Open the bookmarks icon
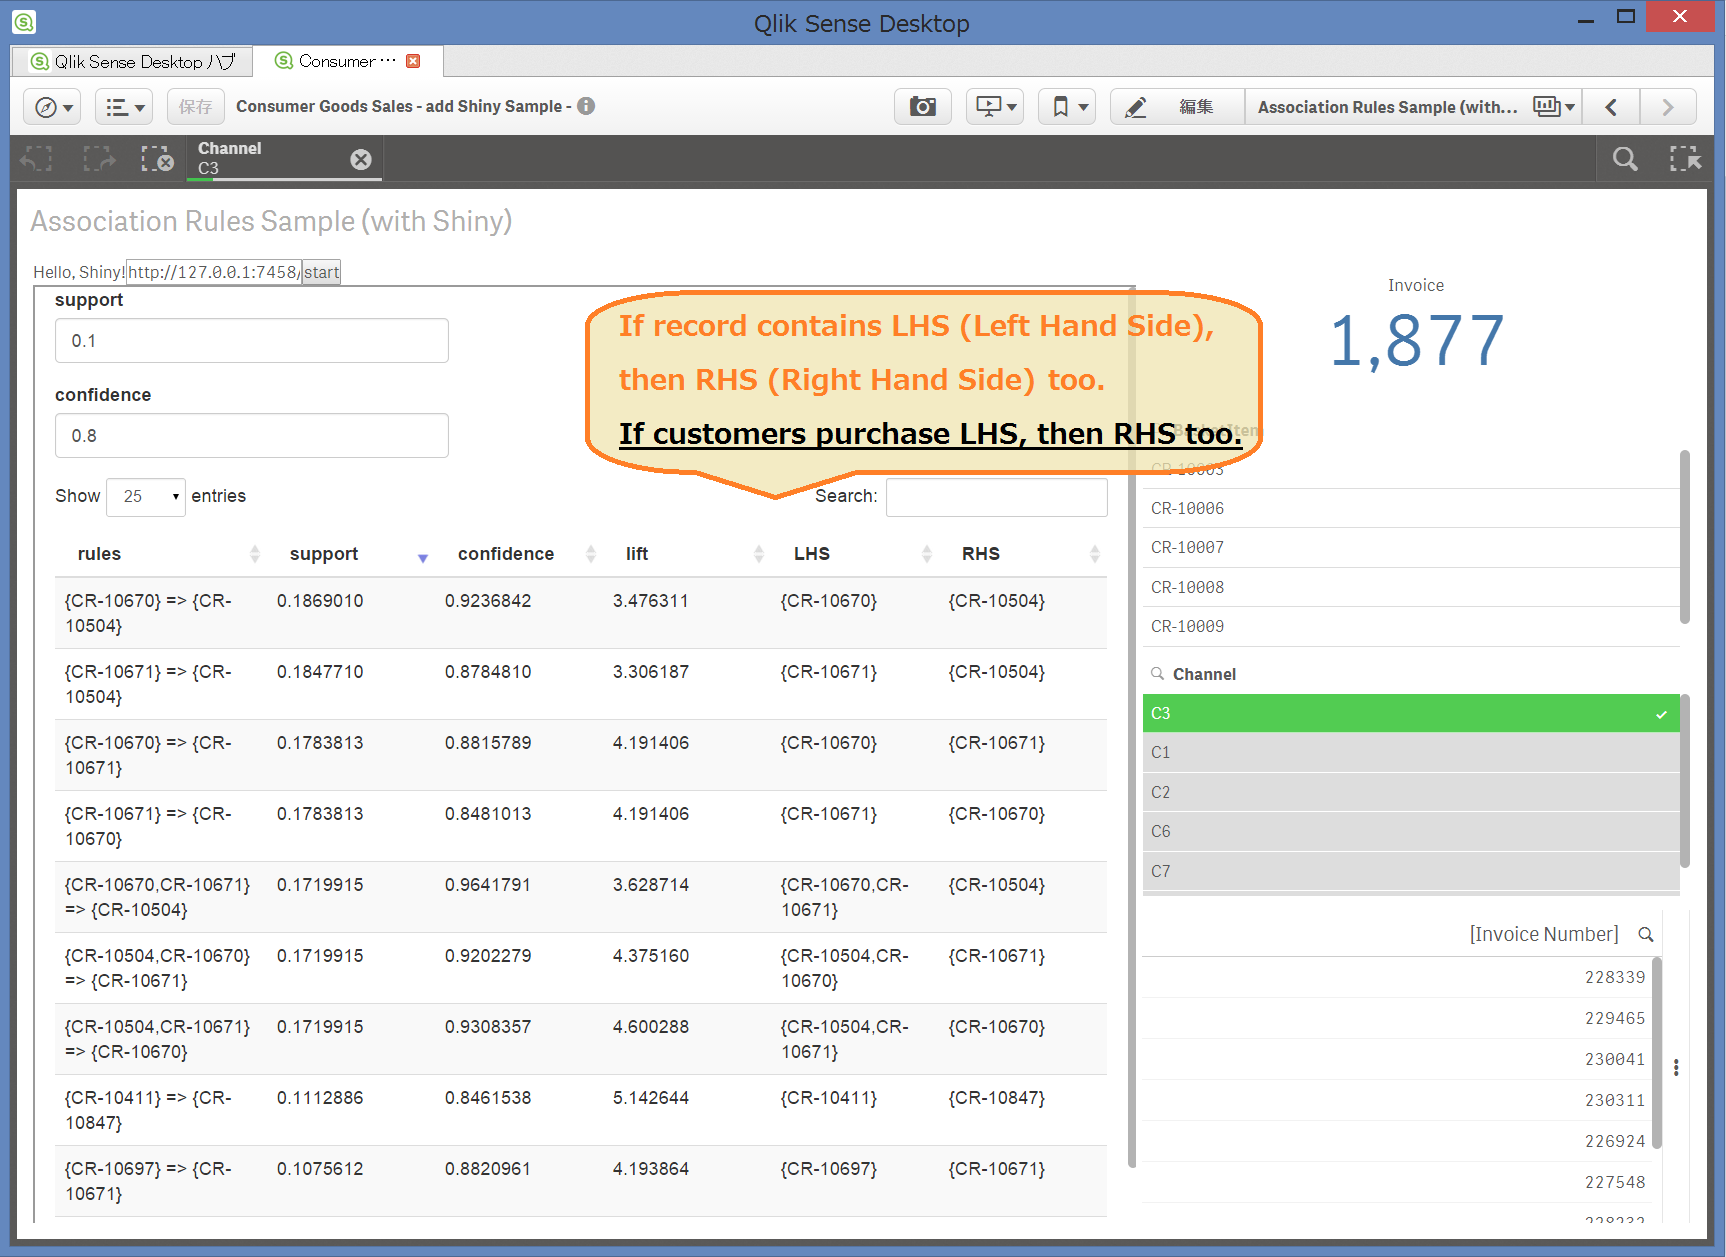Viewport: 1726px width, 1257px height. [1067, 107]
